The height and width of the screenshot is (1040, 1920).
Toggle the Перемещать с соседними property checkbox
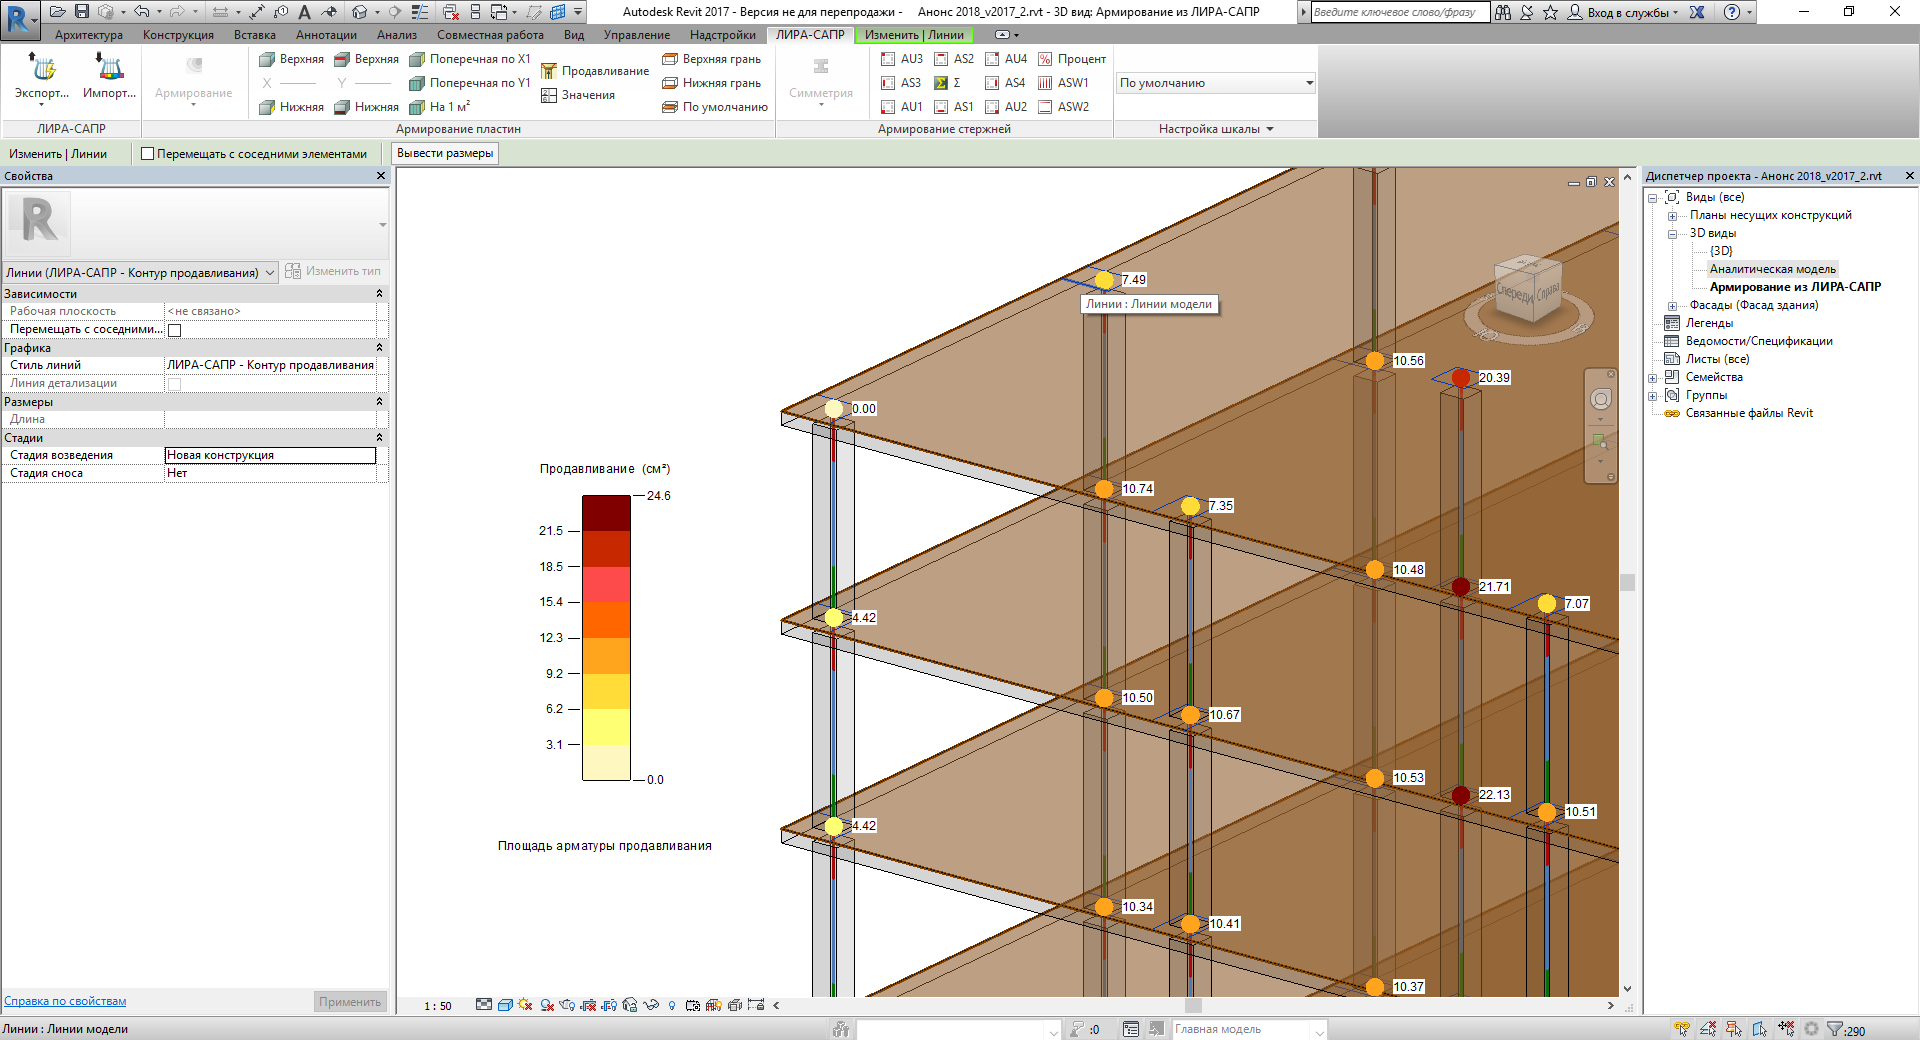click(x=175, y=330)
